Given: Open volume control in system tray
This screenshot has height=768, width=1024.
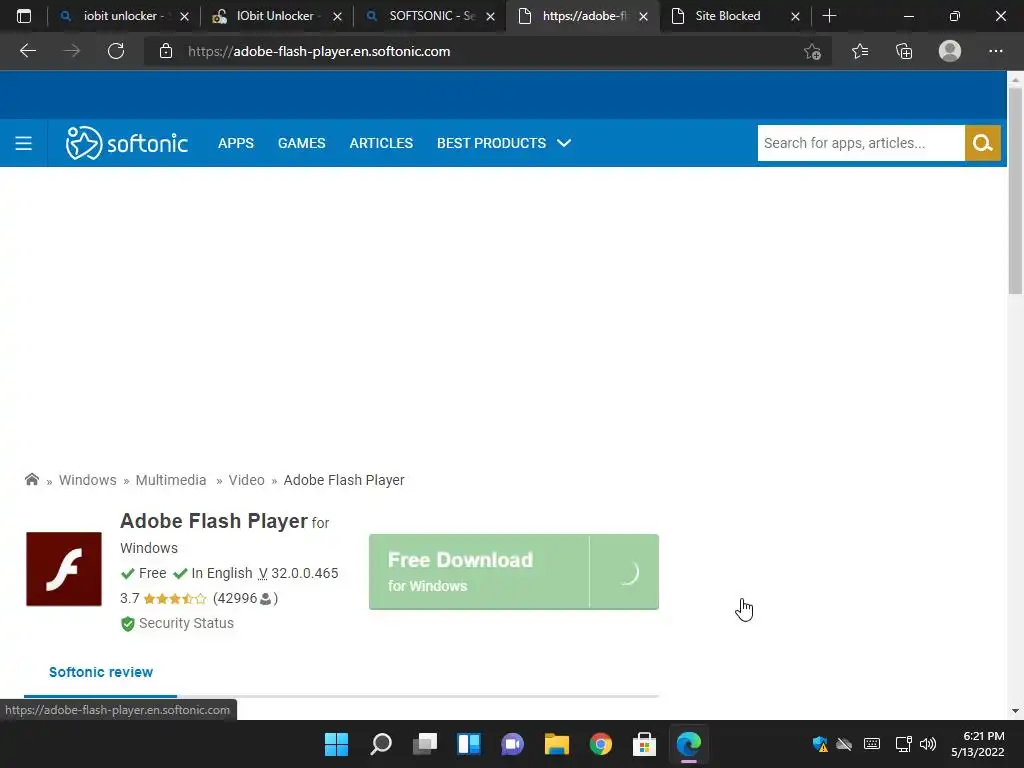Looking at the screenshot, I should (928, 744).
